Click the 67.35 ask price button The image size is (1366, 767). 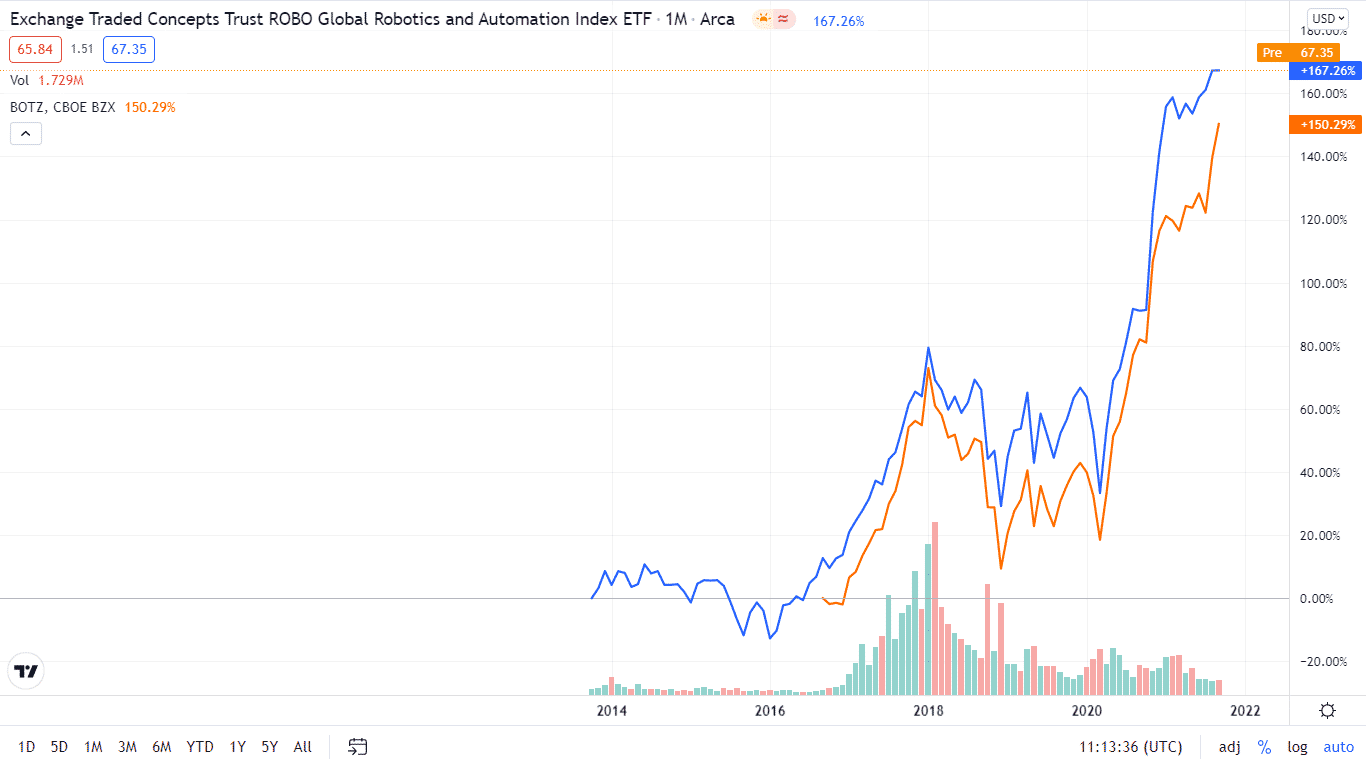point(128,49)
